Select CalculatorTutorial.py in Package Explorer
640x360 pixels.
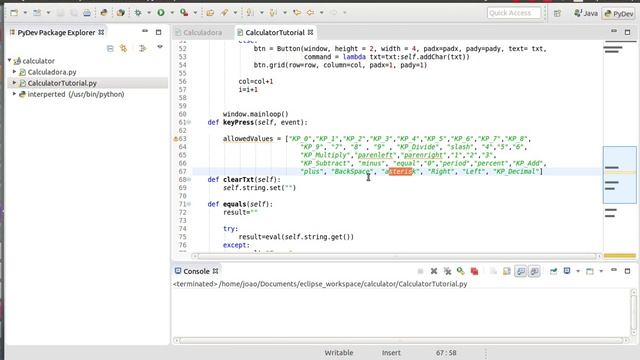pyautogui.click(x=62, y=83)
